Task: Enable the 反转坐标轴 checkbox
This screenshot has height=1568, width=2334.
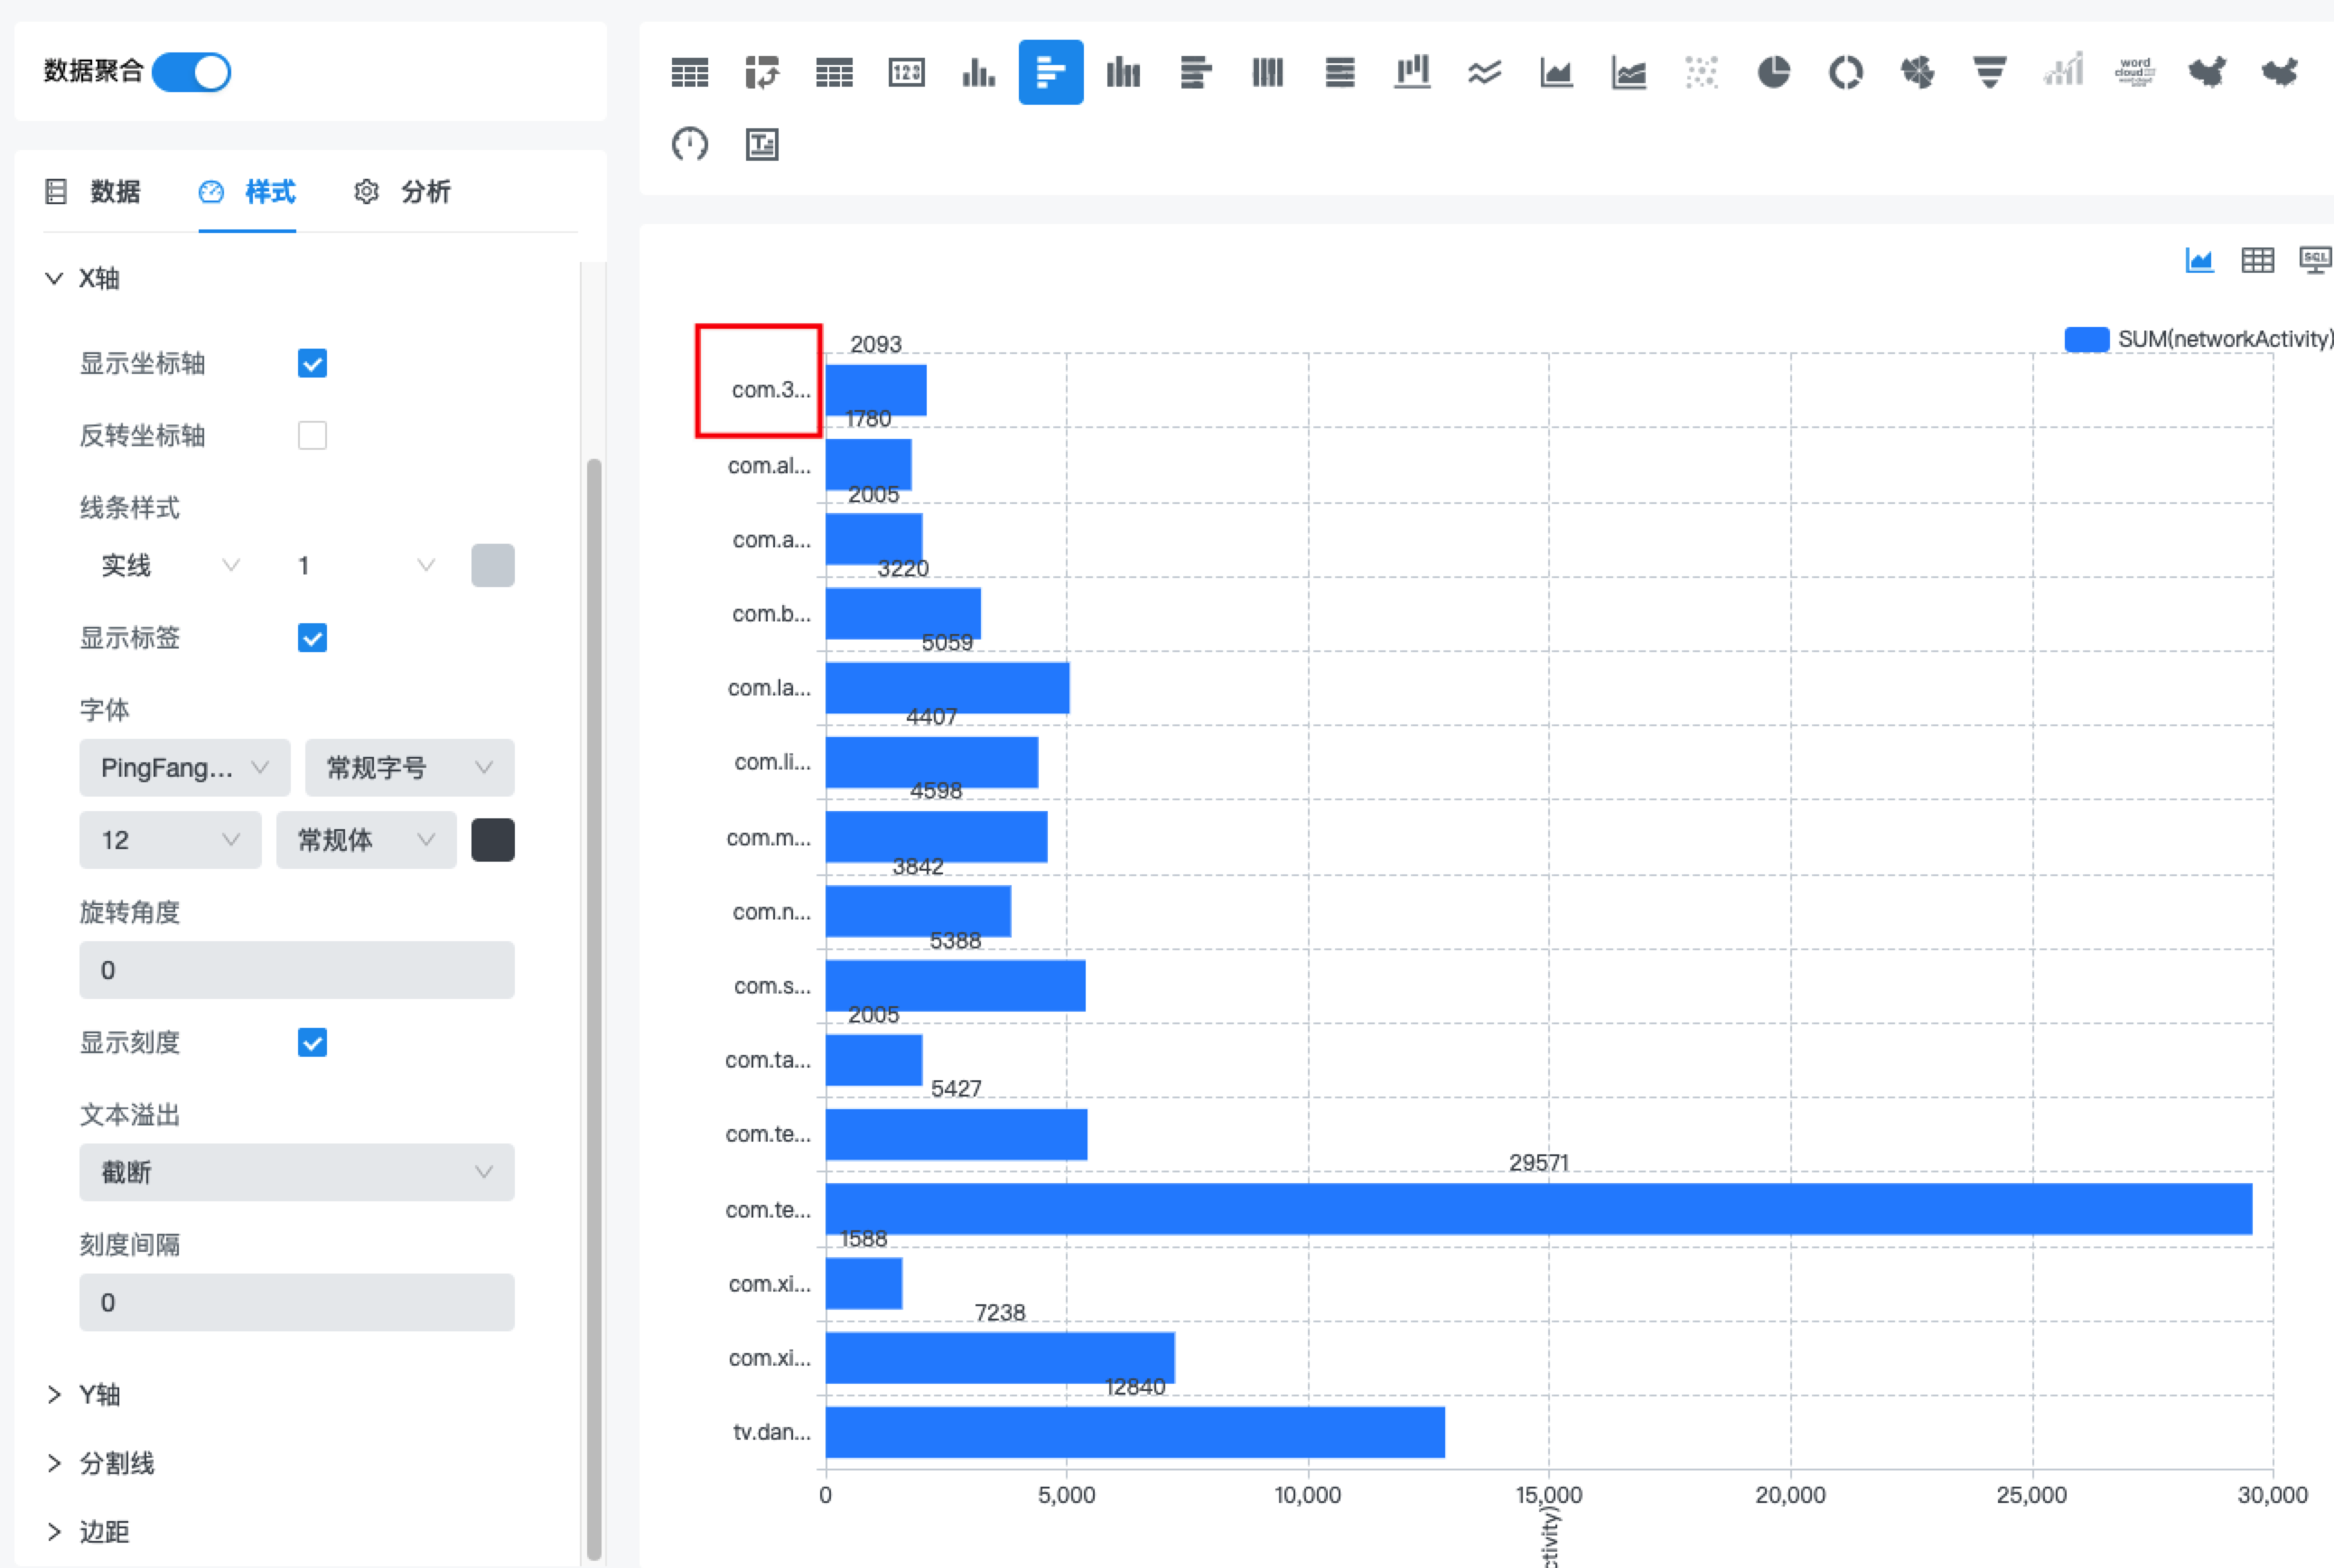Action: coord(312,435)
